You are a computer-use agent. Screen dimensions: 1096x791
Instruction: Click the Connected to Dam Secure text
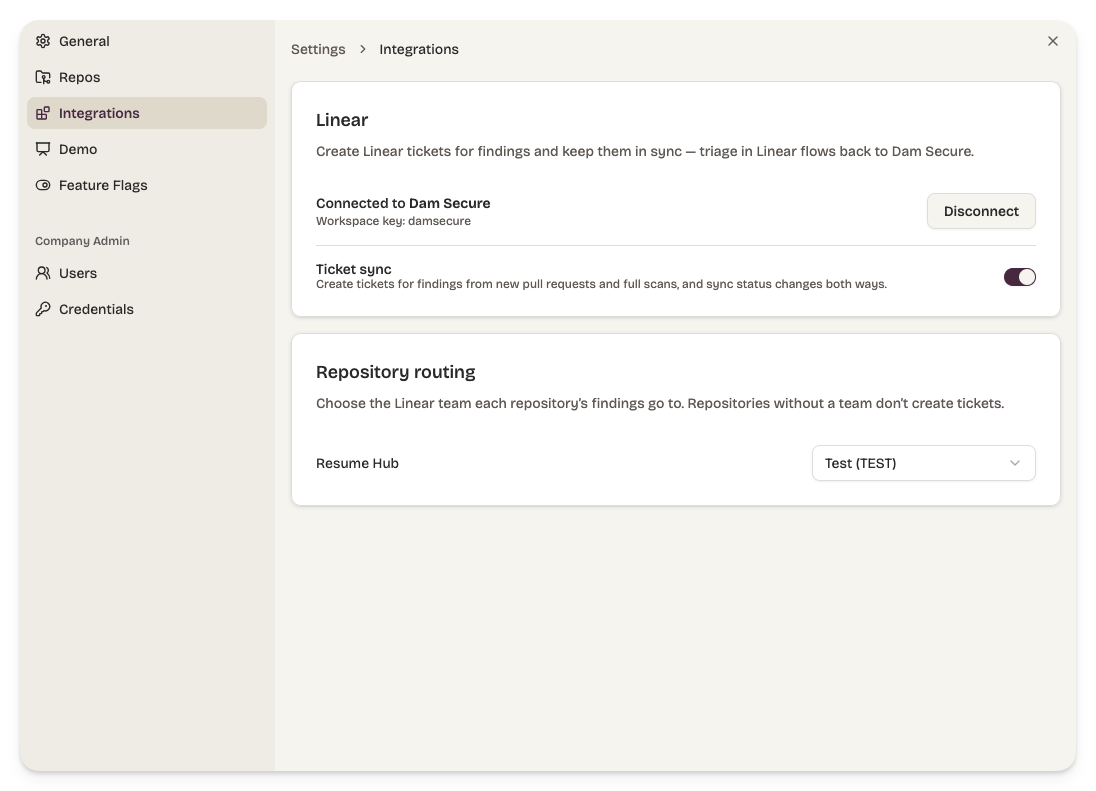403,203
